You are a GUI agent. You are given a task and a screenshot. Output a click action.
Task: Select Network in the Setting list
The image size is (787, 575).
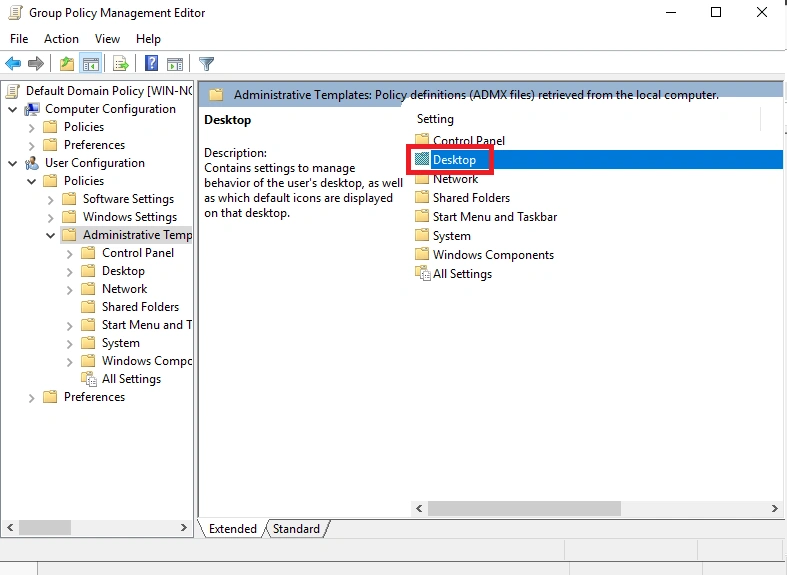(x=456, y=179)
